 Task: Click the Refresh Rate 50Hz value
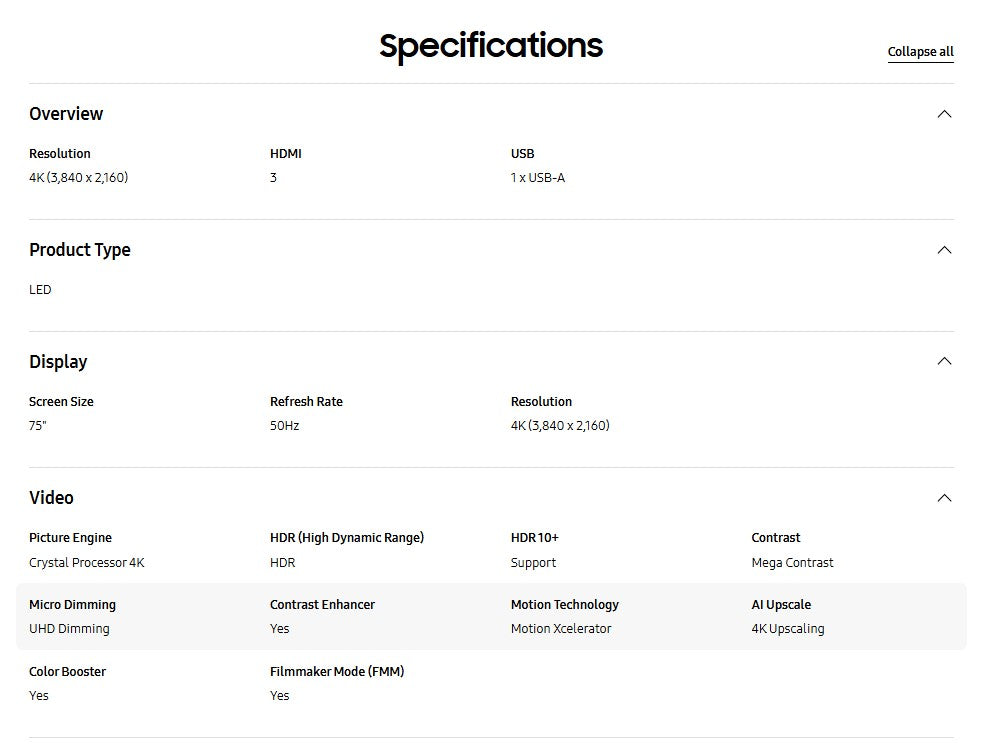[284, 426]
